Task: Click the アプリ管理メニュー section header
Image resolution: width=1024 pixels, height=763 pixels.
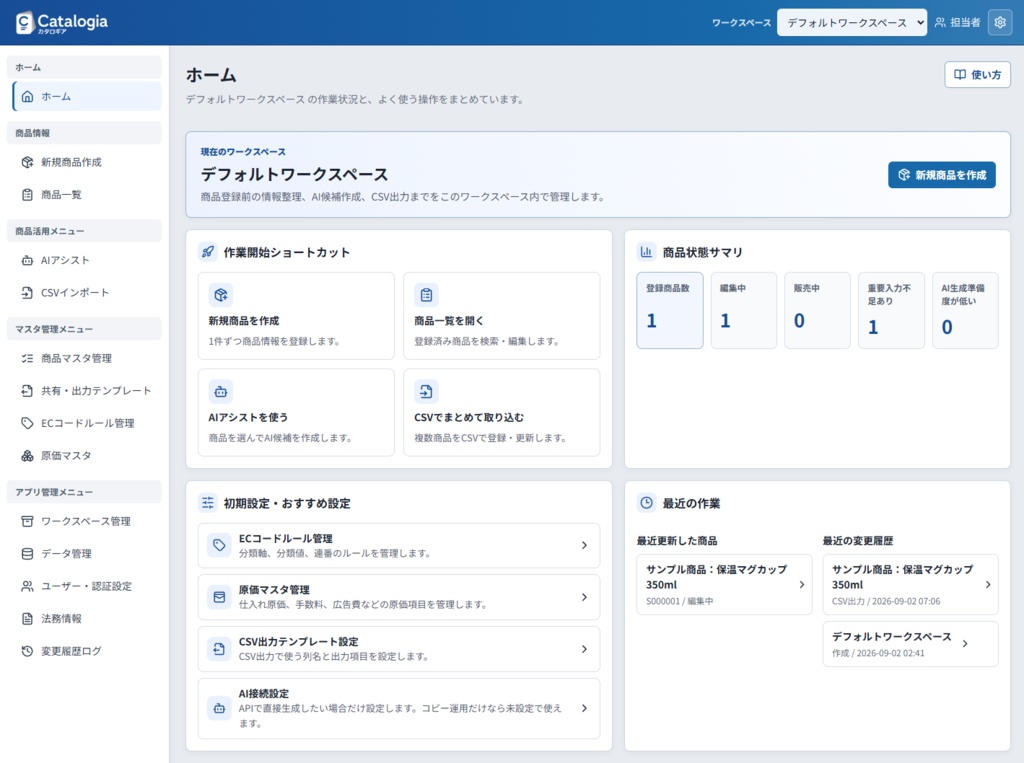Action: tap(84, 492)
